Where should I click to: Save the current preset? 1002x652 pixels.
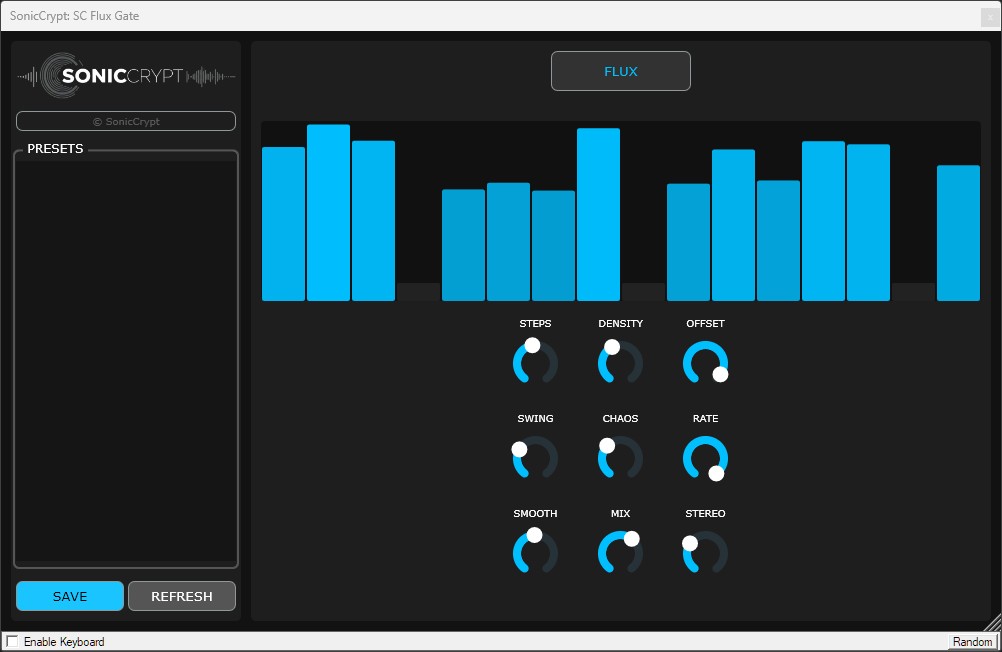pos(69,595)
